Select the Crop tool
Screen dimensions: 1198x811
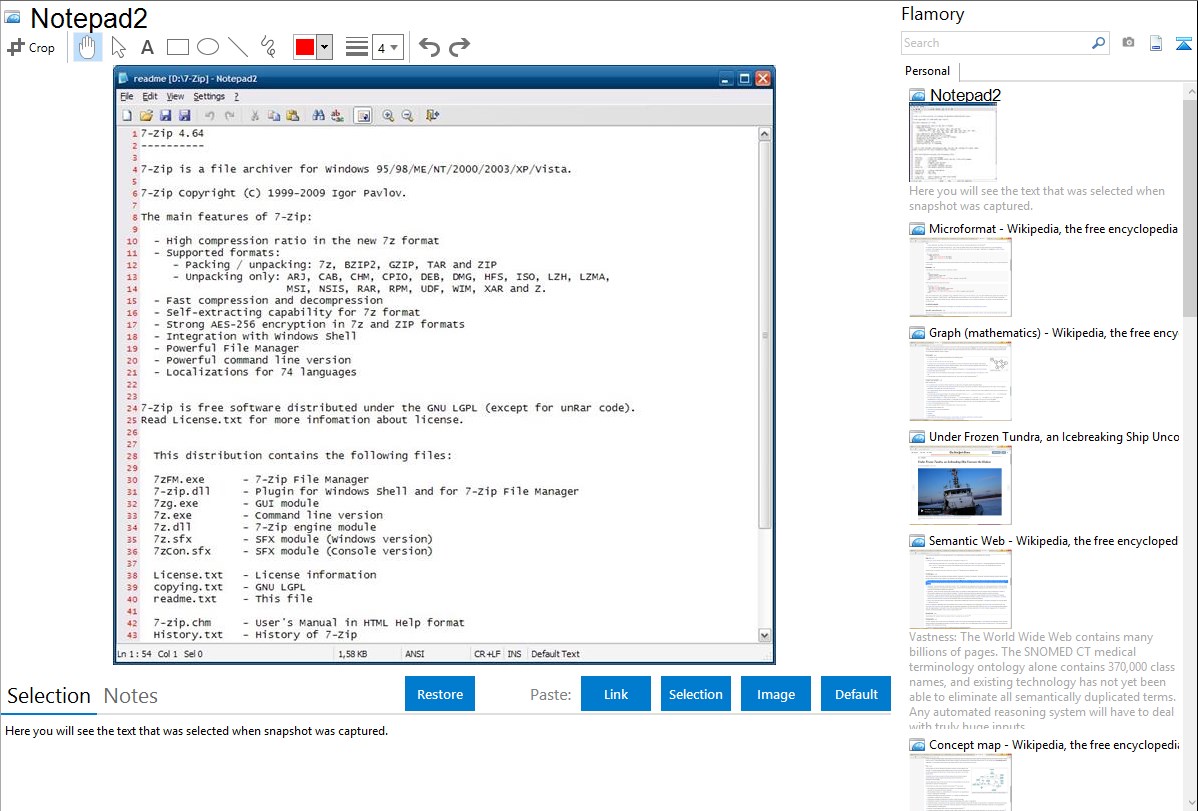(x=31, y=47)
